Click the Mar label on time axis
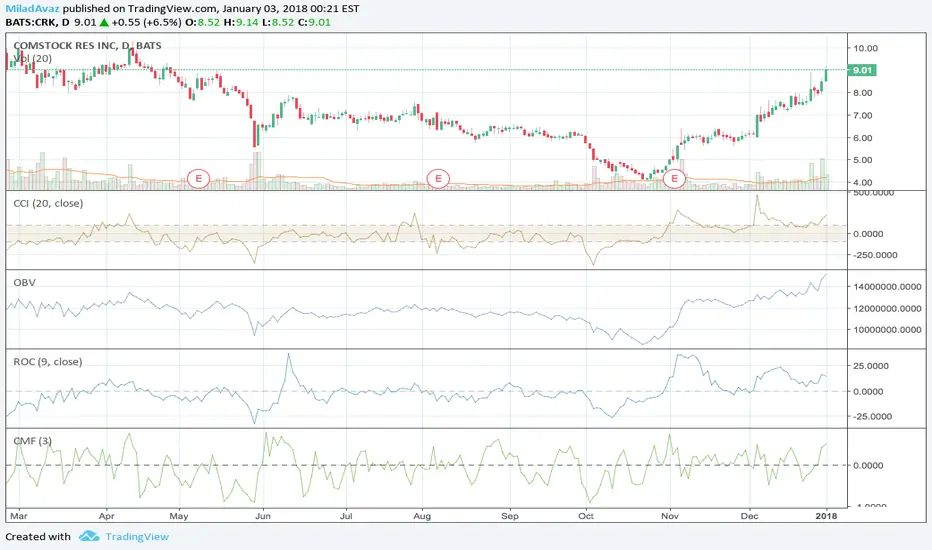Viewport: 932px width, 550px height. pos(19,516)
